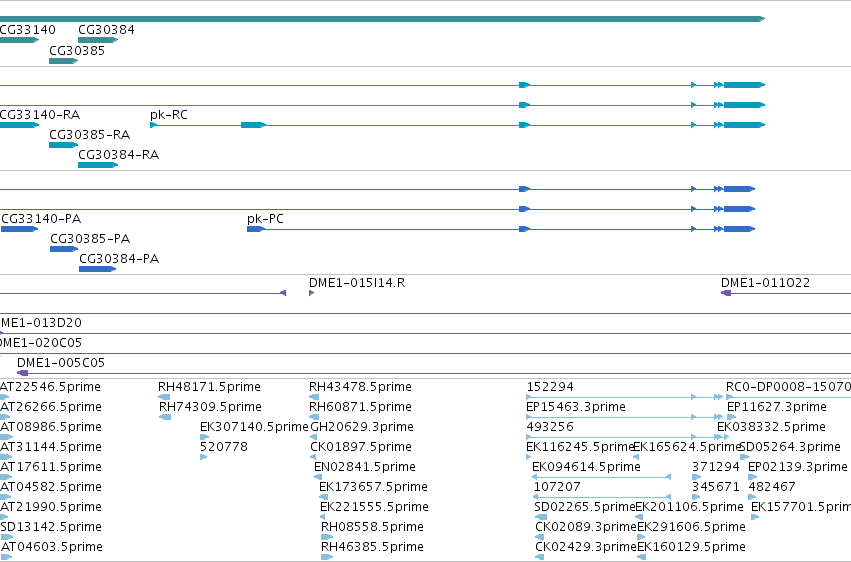Screen dimensions: 851x562
Task: Click the SD13142.5prime EST label
Action: point(51,527)
